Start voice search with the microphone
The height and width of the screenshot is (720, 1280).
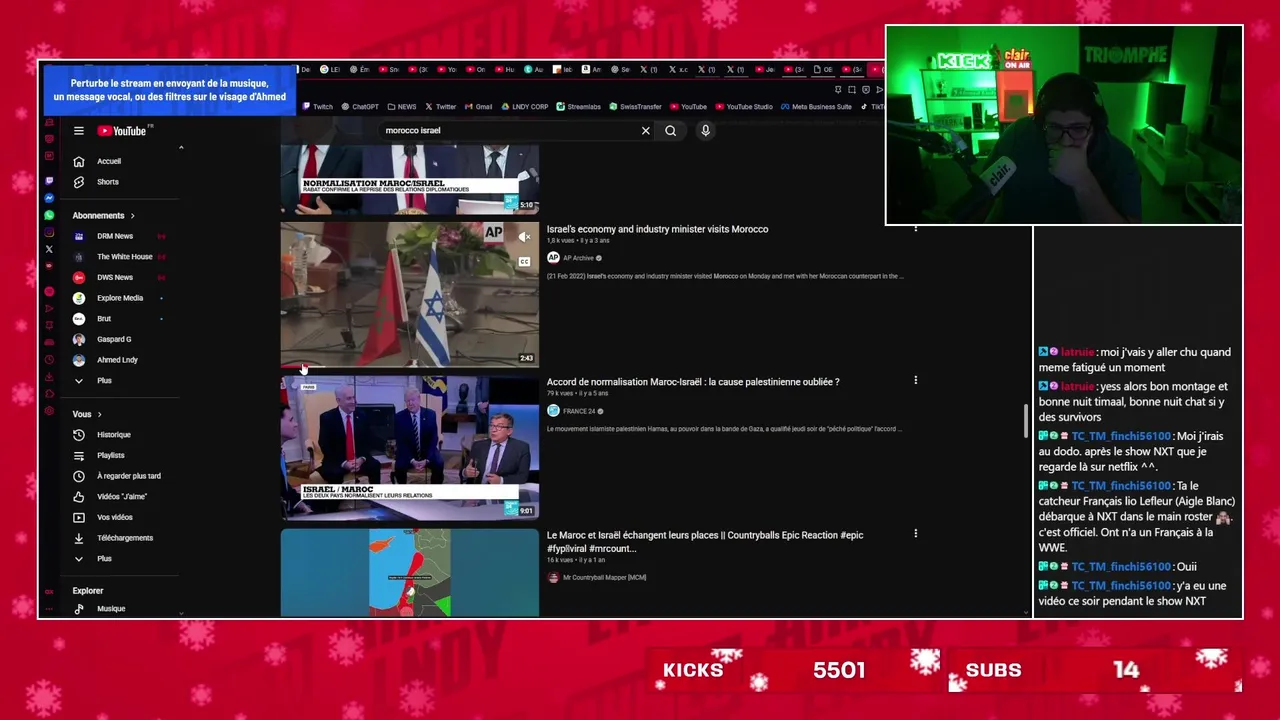point(705,130)
